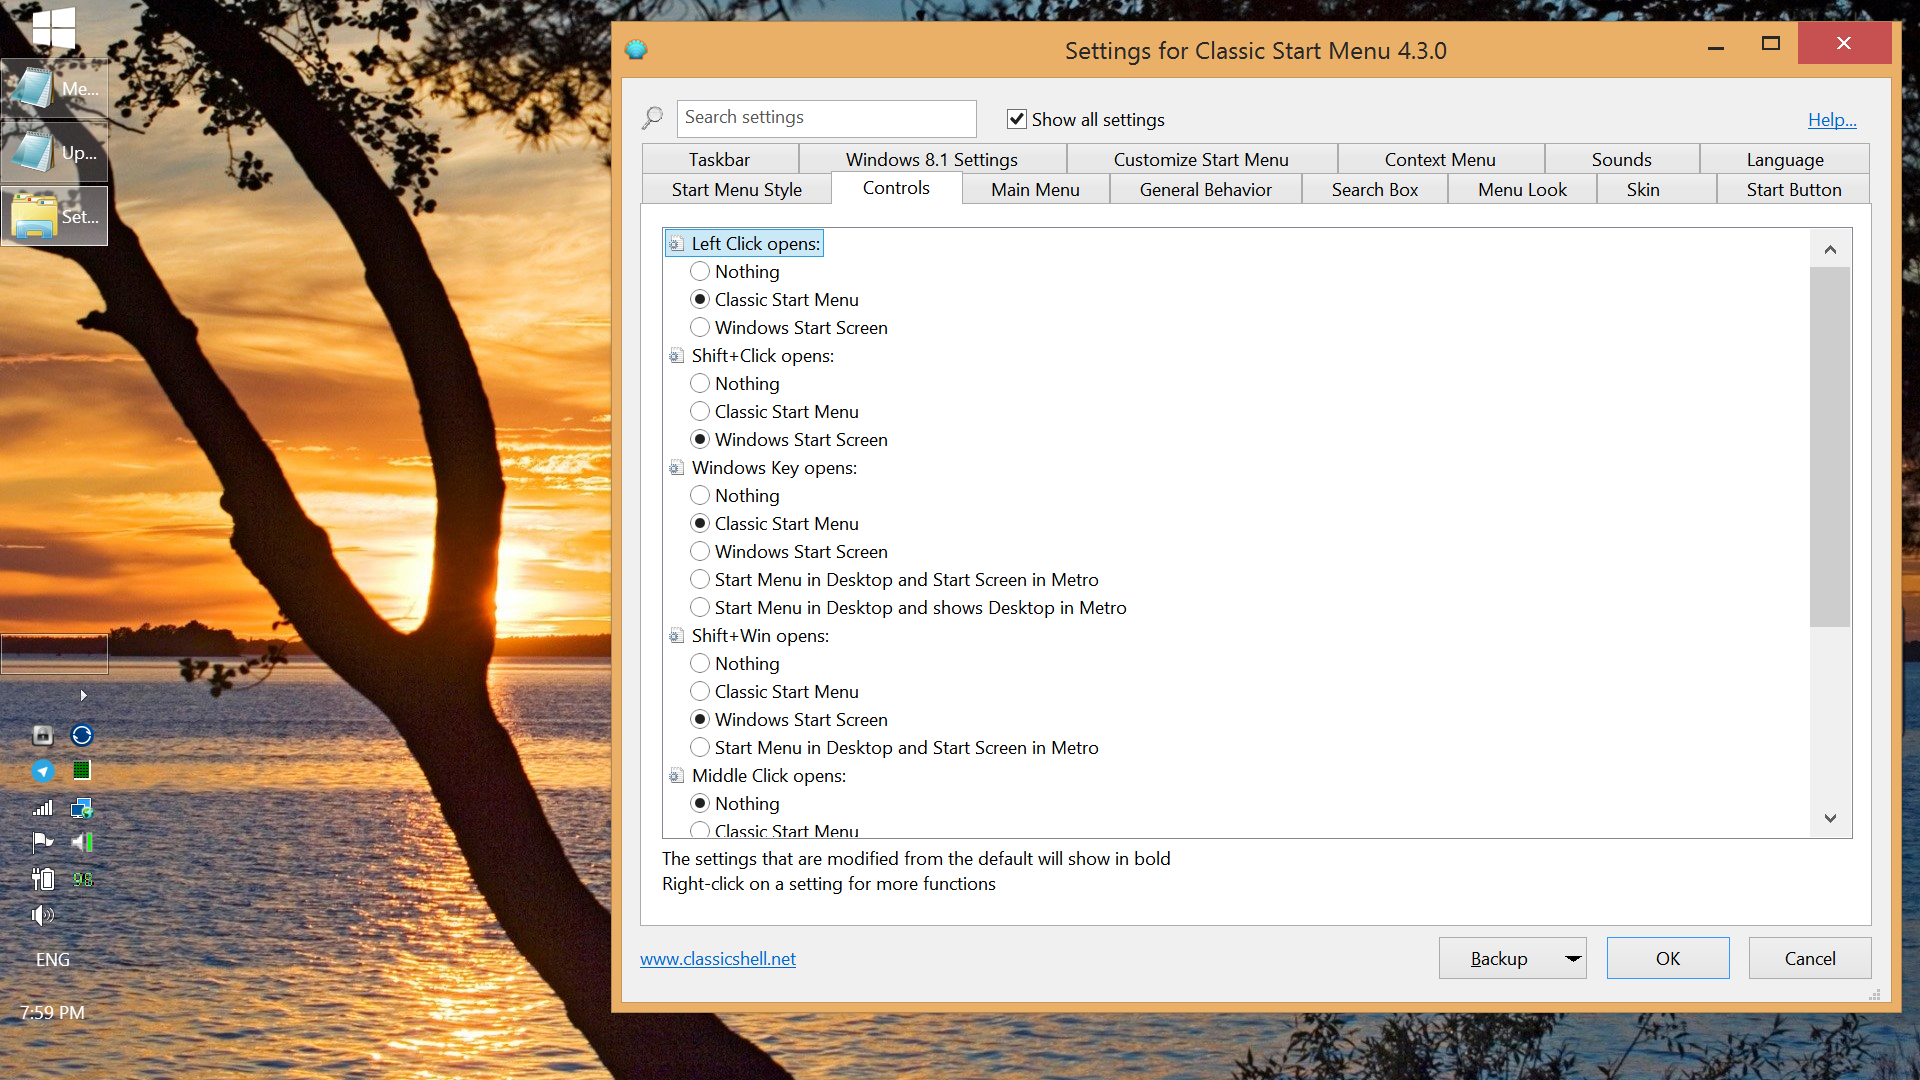Select Classic Start Menu under Shift+Click opens
The width and height of the screenshot is (1920, 1080).
(x=700, y=412)
